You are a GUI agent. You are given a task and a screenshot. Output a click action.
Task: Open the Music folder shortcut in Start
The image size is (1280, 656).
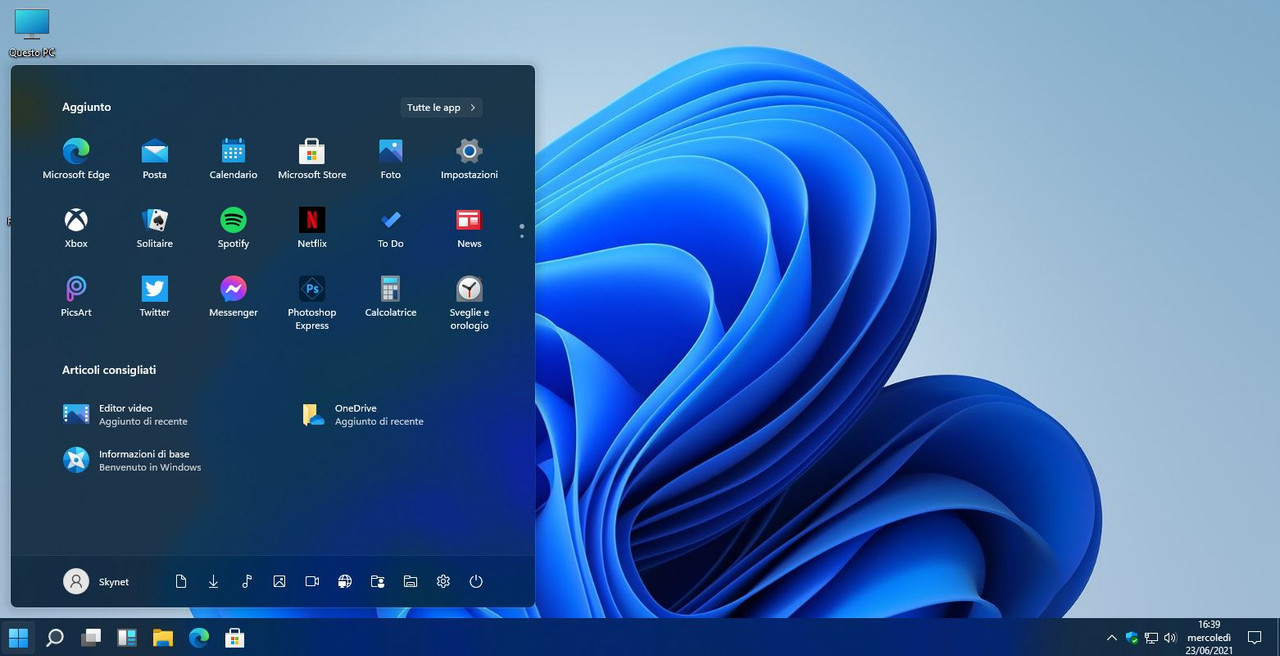coord(246,581)
